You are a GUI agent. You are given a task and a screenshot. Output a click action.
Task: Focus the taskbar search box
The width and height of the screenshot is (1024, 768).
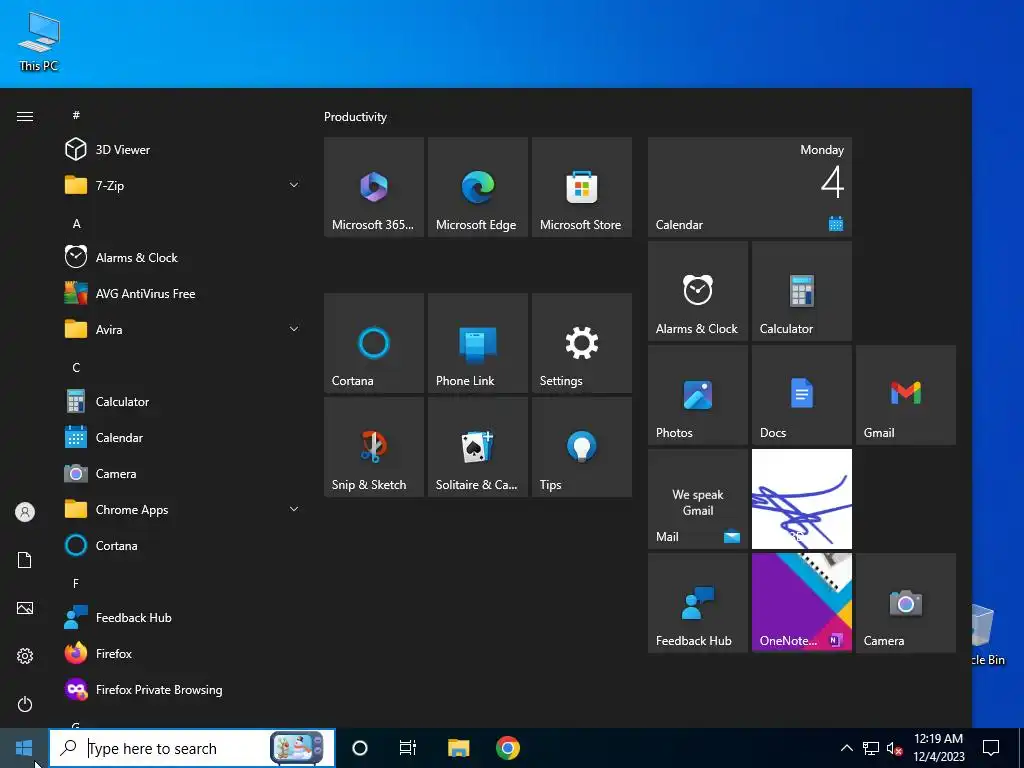192,748
